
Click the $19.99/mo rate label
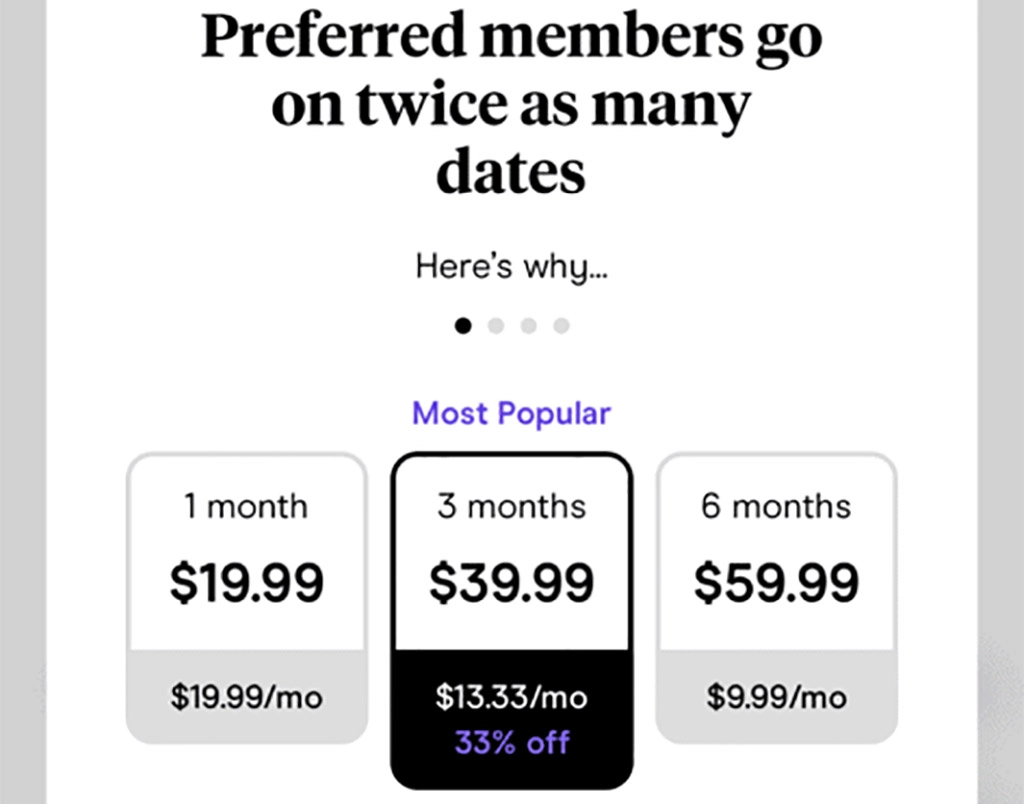coord(245,697)
